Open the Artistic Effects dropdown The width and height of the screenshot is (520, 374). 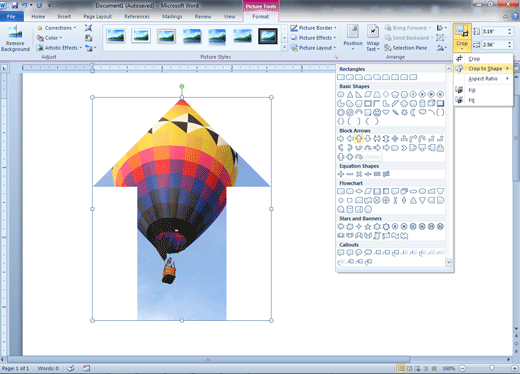(x=59, y=48)
